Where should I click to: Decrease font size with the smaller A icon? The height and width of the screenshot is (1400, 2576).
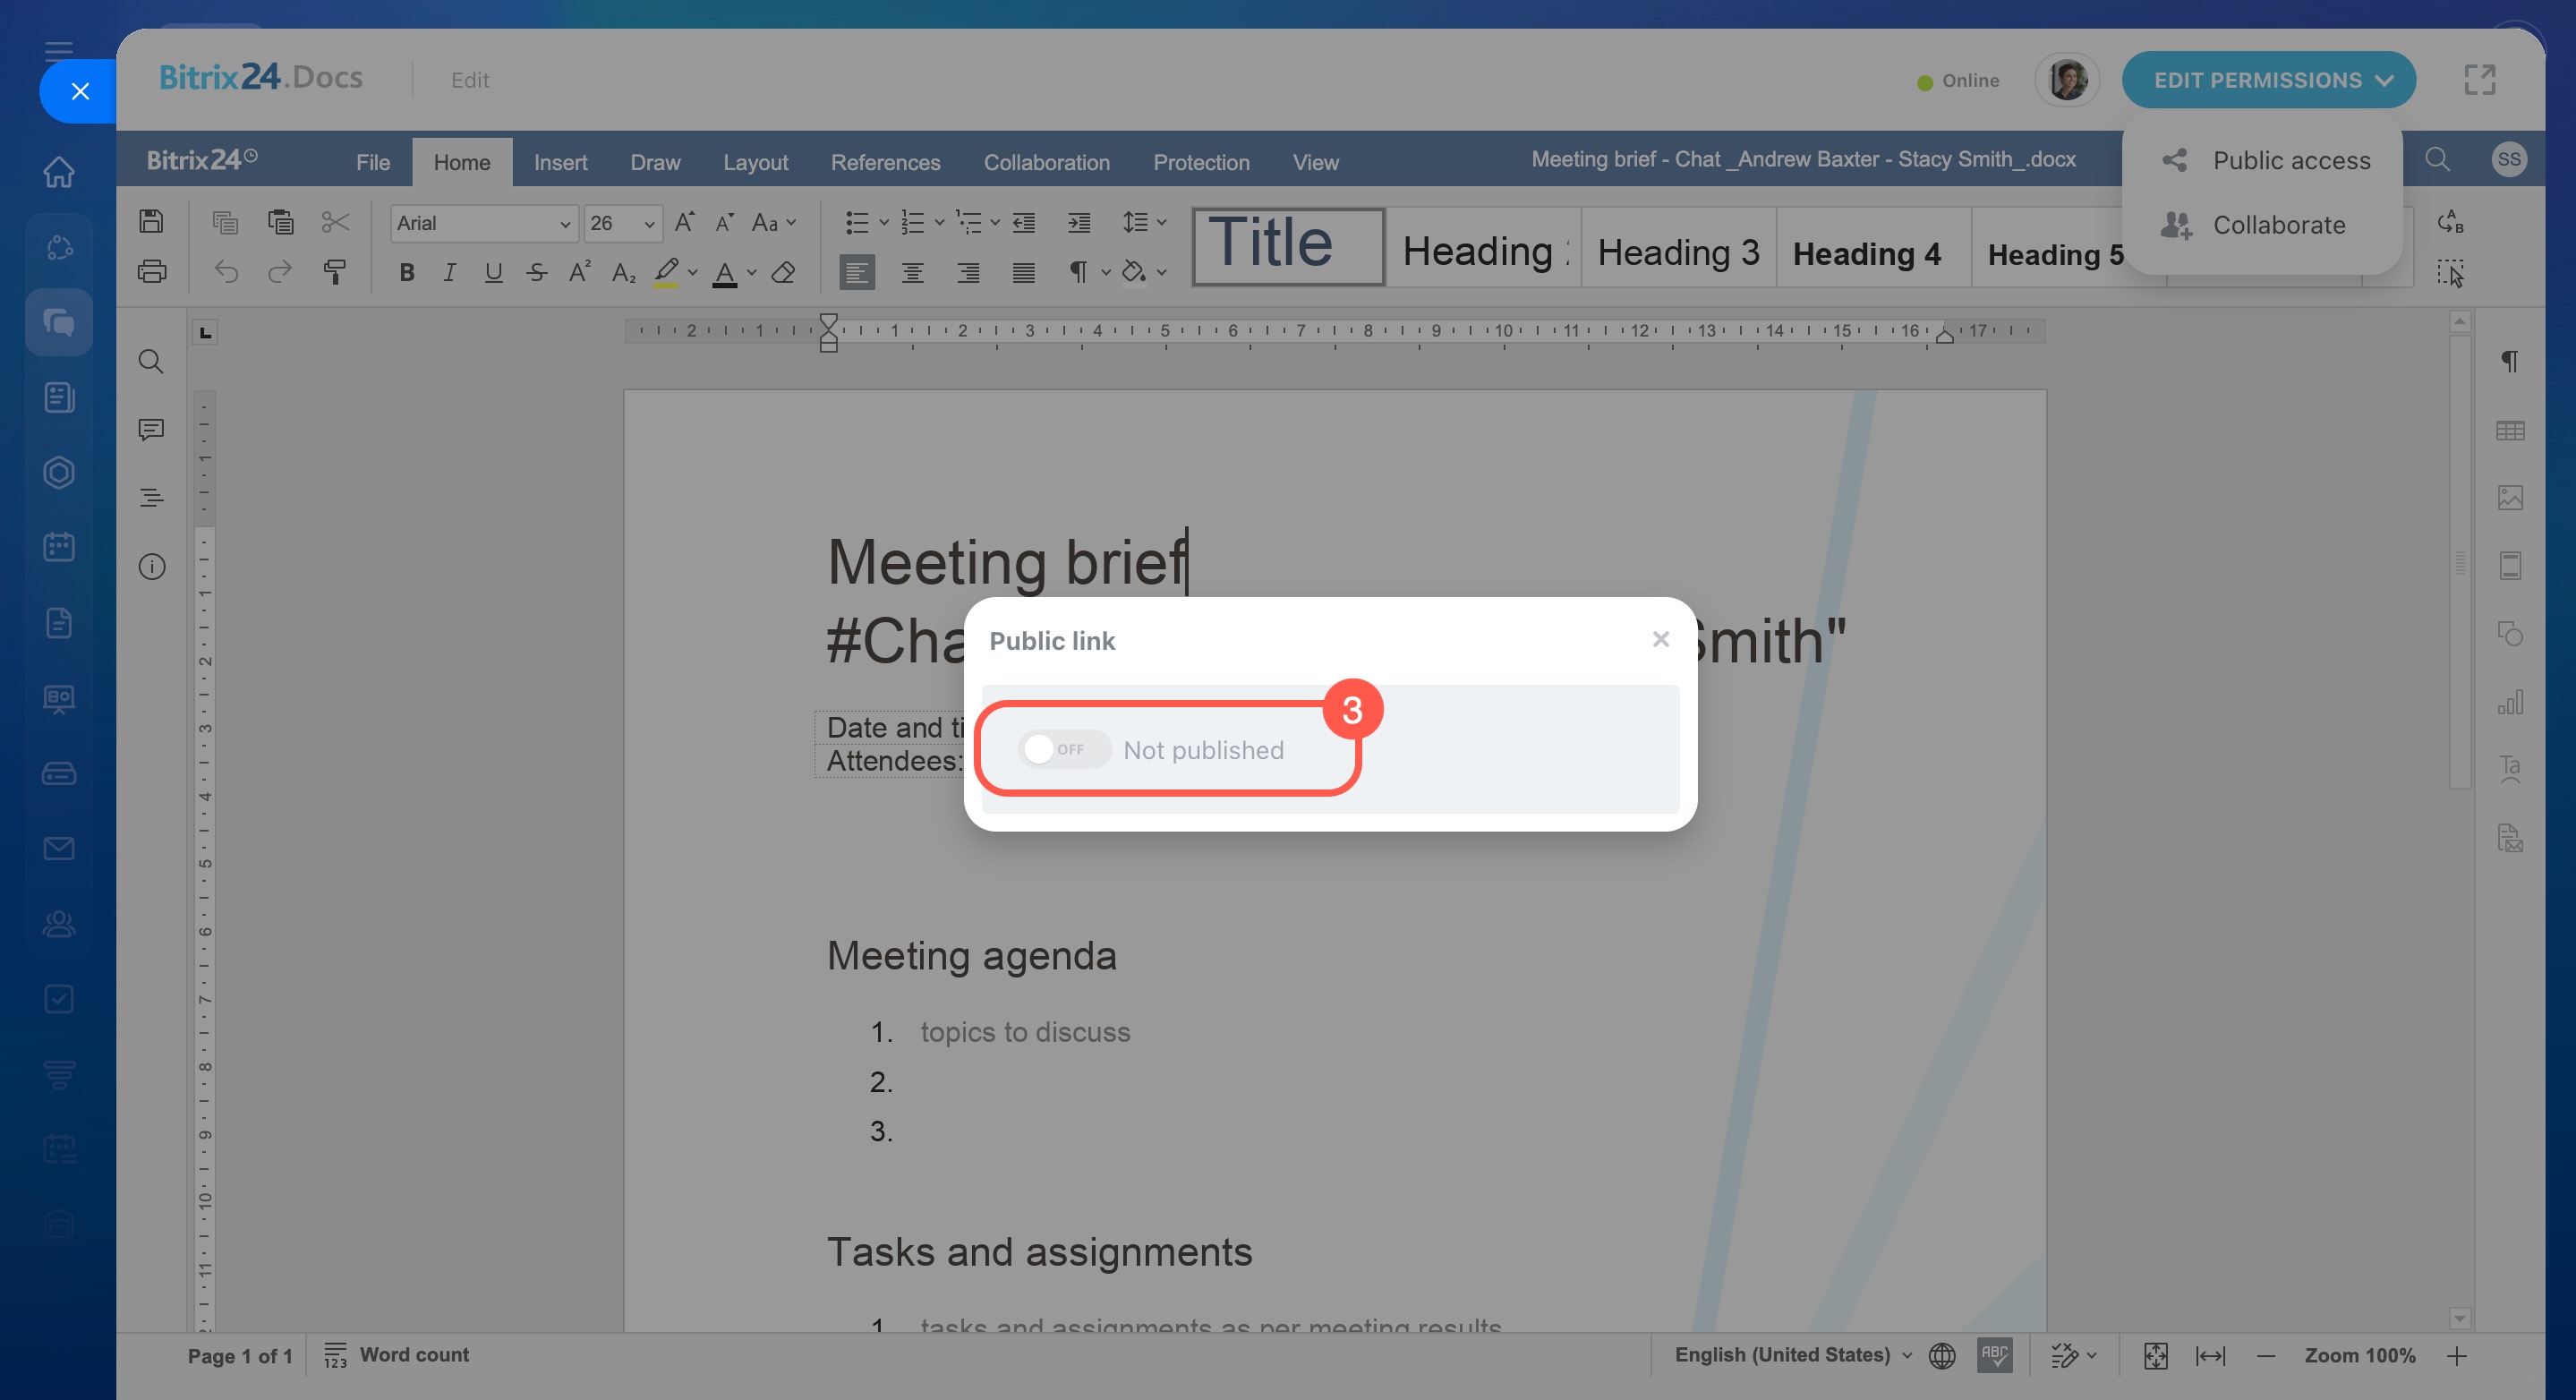point(725,222)
